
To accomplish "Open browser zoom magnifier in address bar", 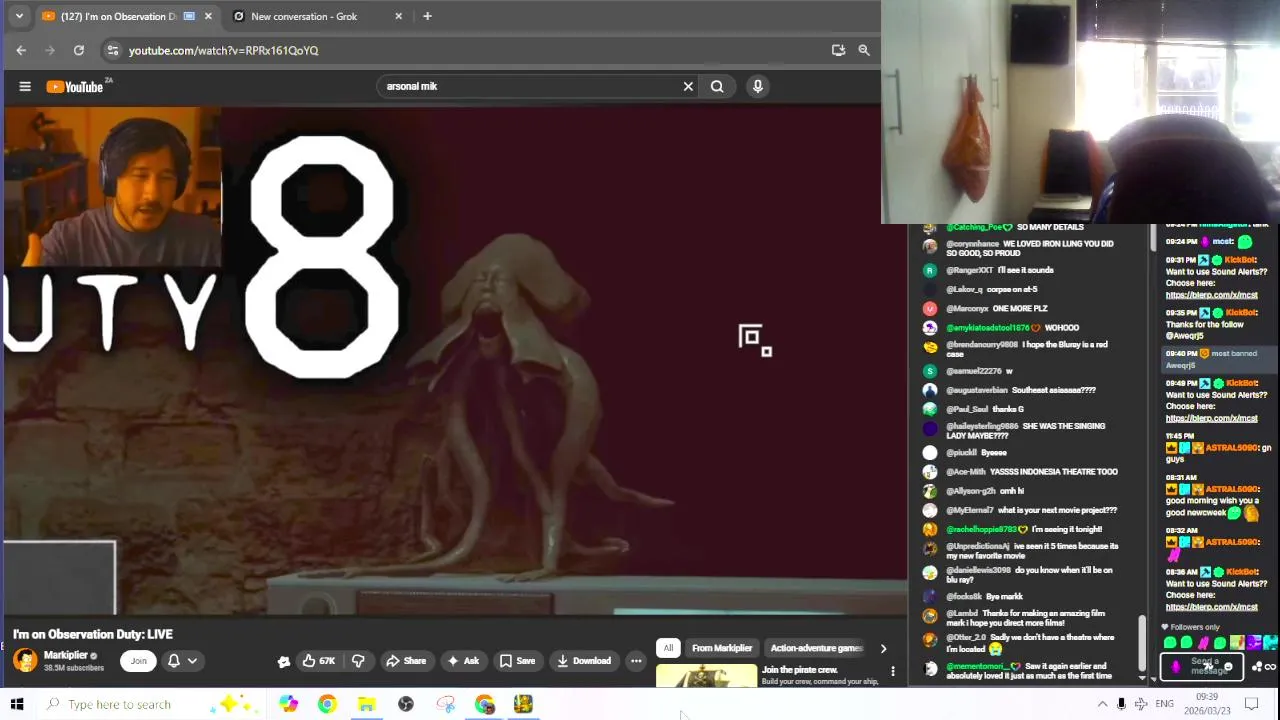I will tap(864, 50).
